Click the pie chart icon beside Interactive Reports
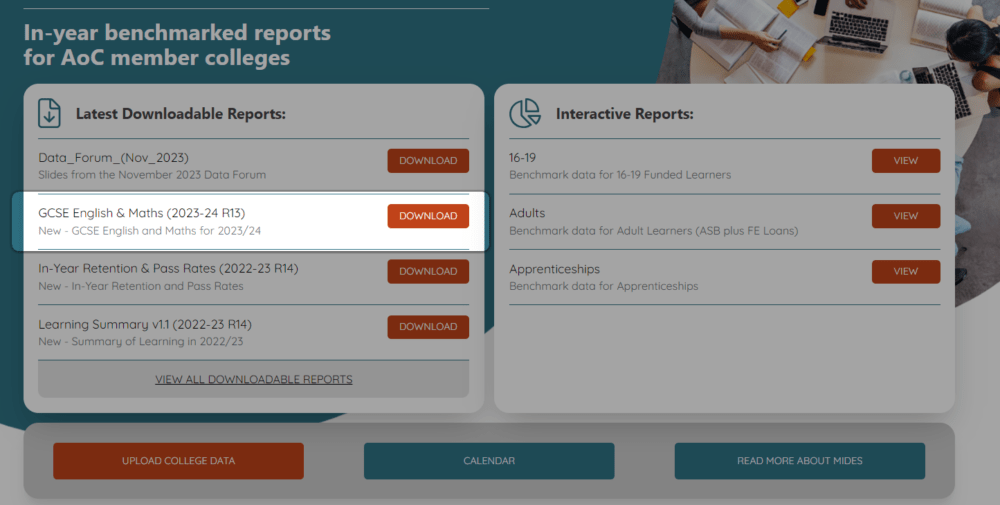This screenshot has width=1000, height=505. [525, 113]
